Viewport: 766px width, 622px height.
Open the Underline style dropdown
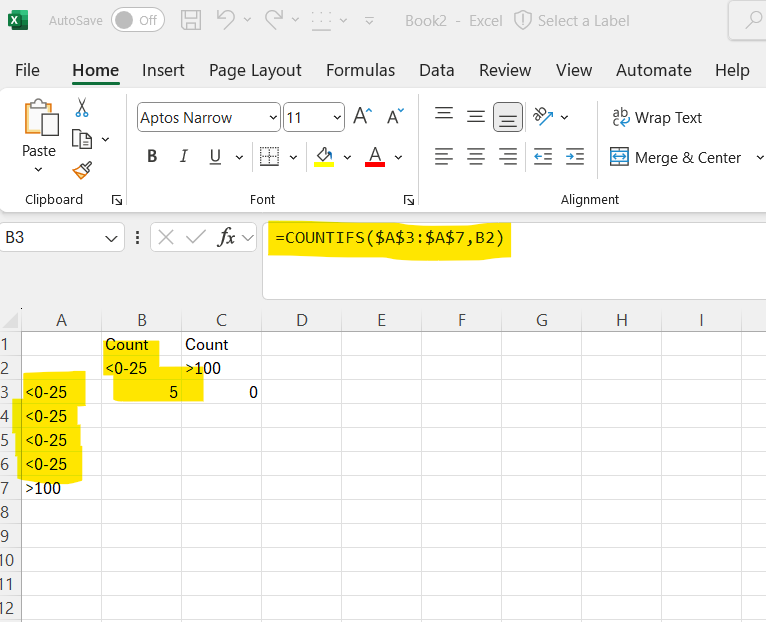tap(239, 157)
